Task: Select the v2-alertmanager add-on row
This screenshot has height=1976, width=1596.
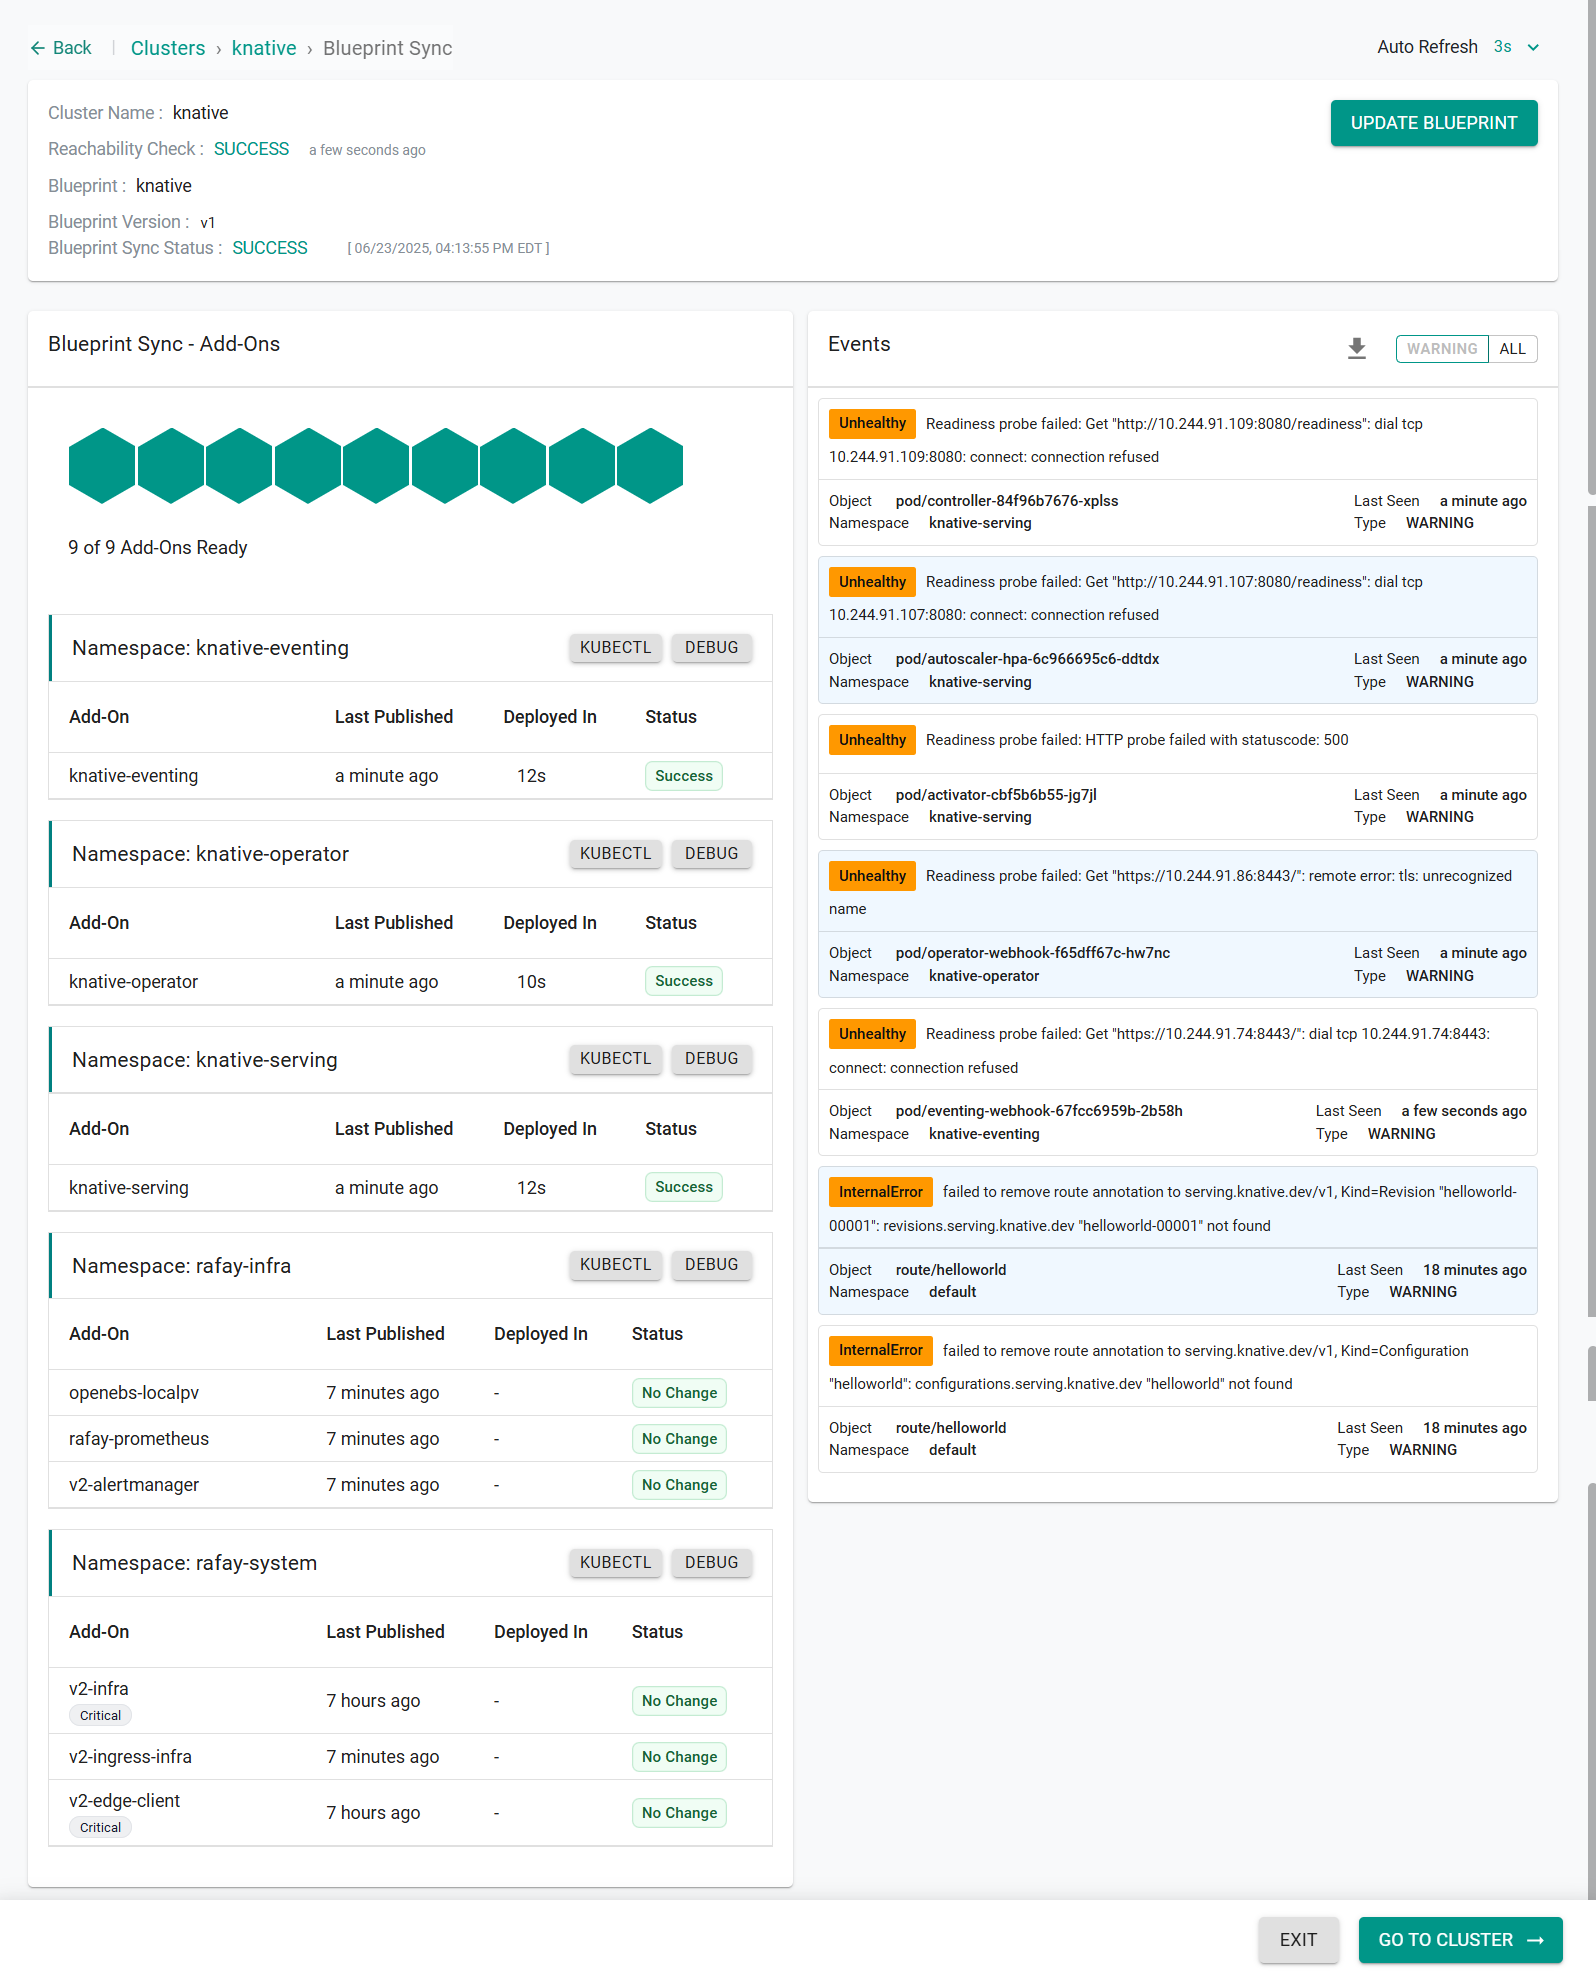Action: [411, 1485]
